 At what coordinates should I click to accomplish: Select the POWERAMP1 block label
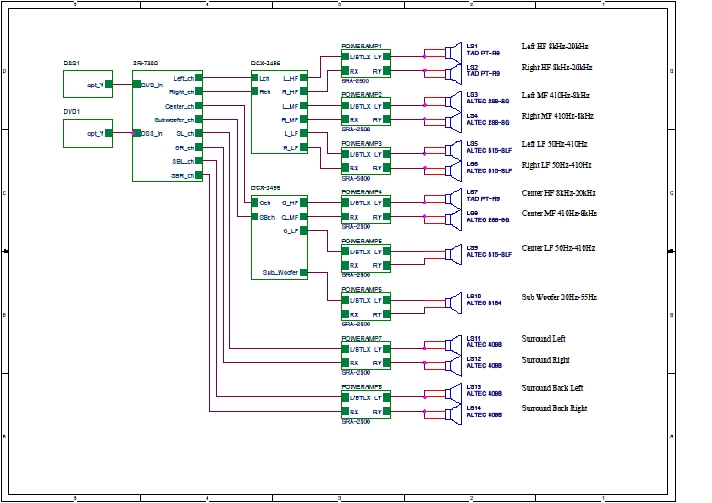(361, 46)
